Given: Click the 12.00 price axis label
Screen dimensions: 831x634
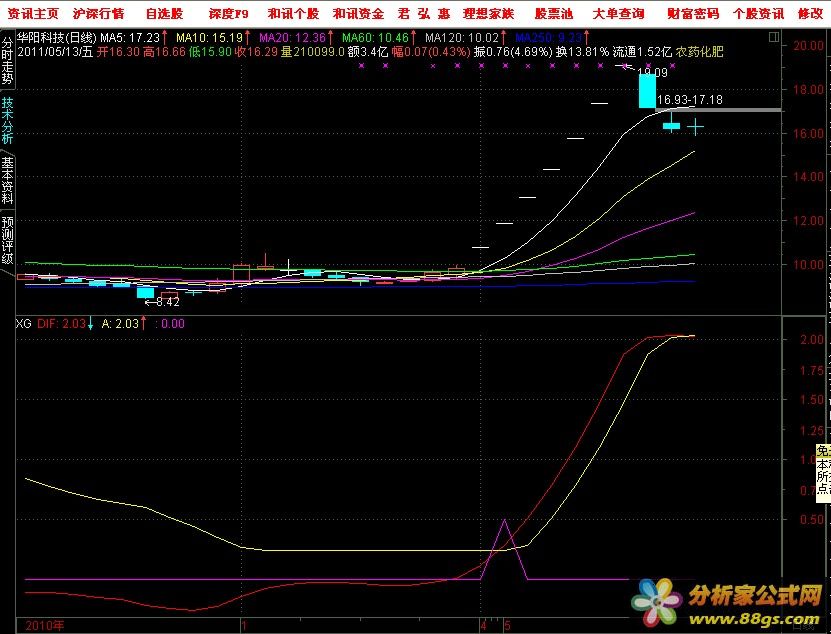Looking at the screenshot, I should 809,221.
